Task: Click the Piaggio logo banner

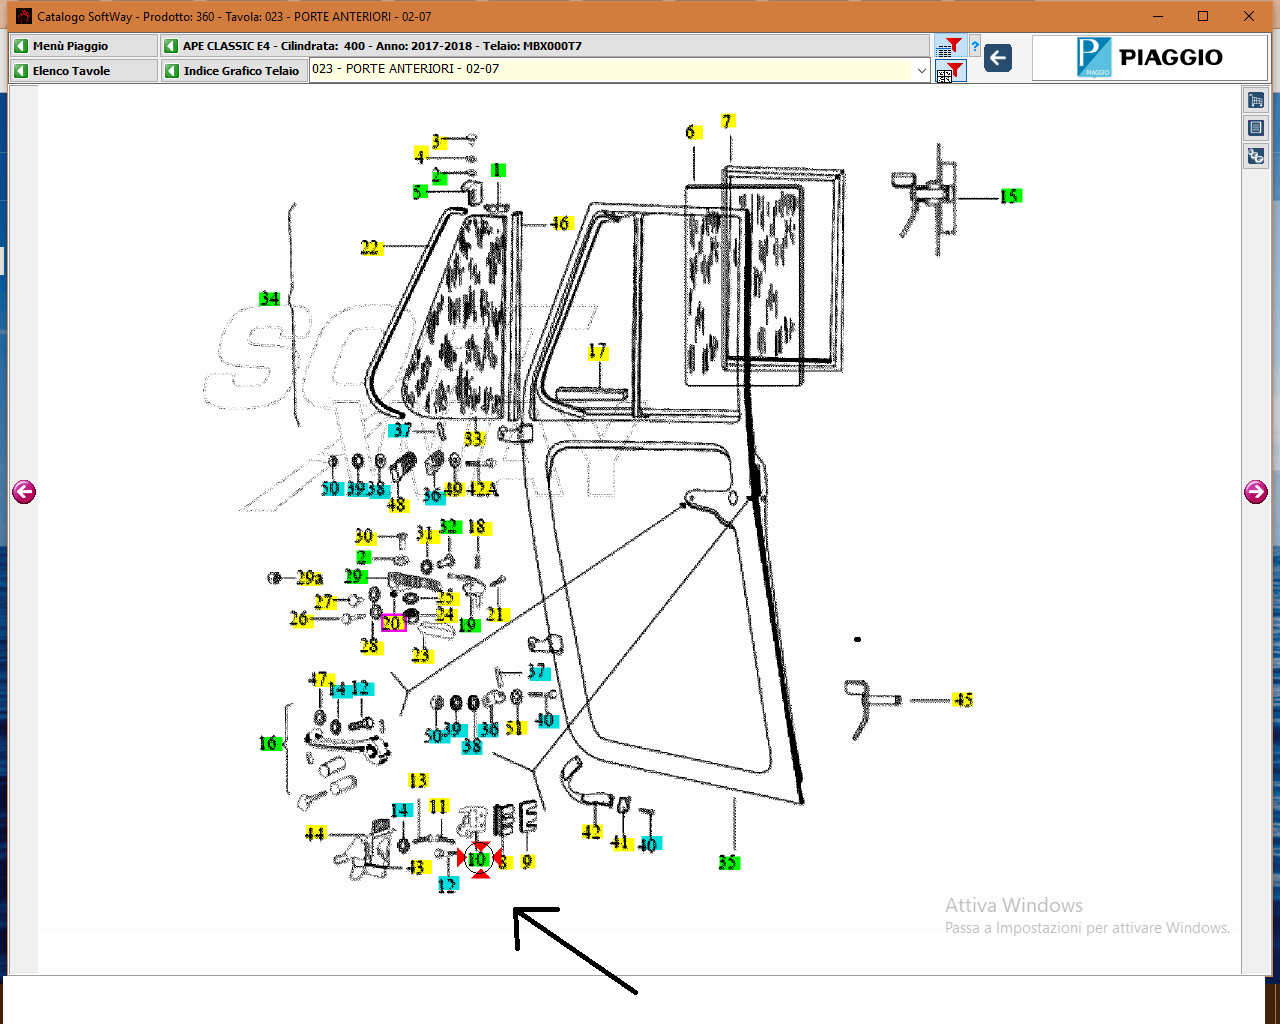Action: pos(1149,58)
